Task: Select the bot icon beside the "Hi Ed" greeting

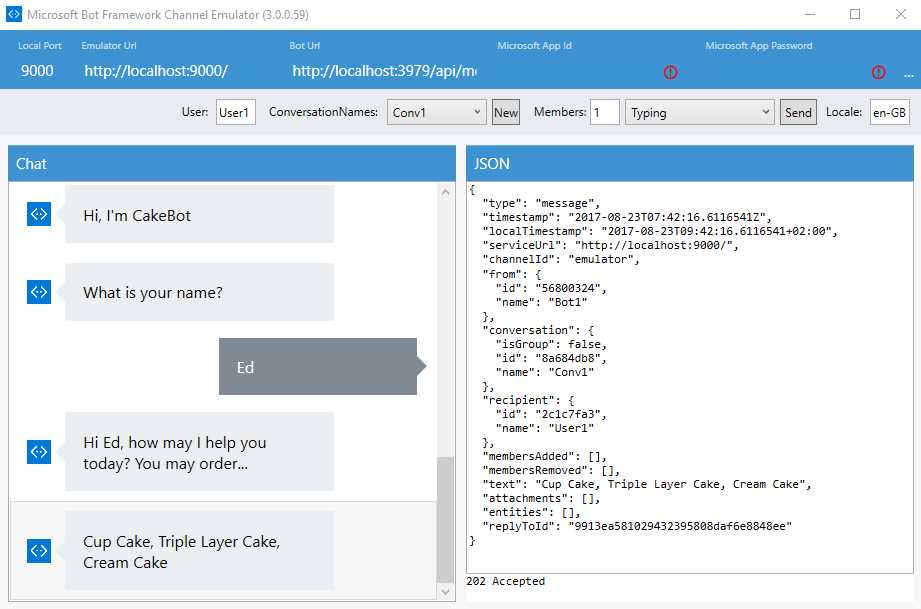Action: pos(38,452)
